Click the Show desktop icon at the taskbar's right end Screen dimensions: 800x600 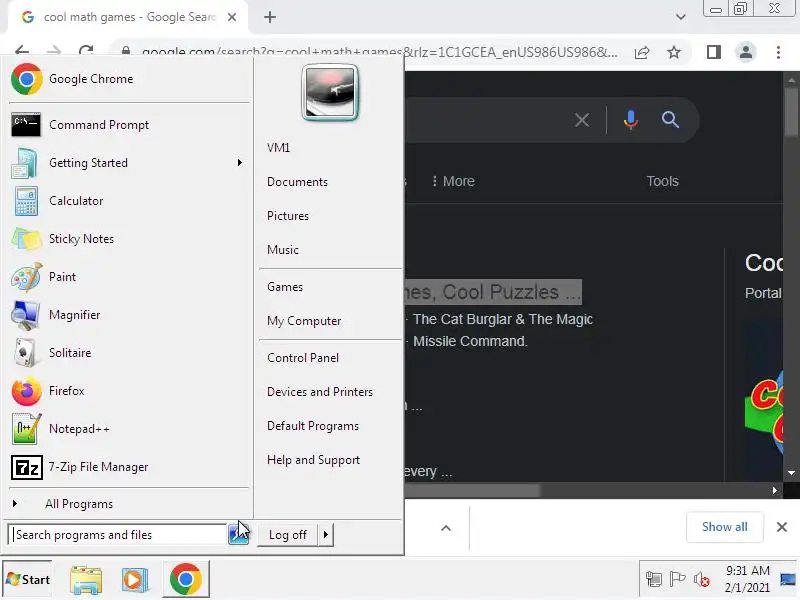click(788, 580)
